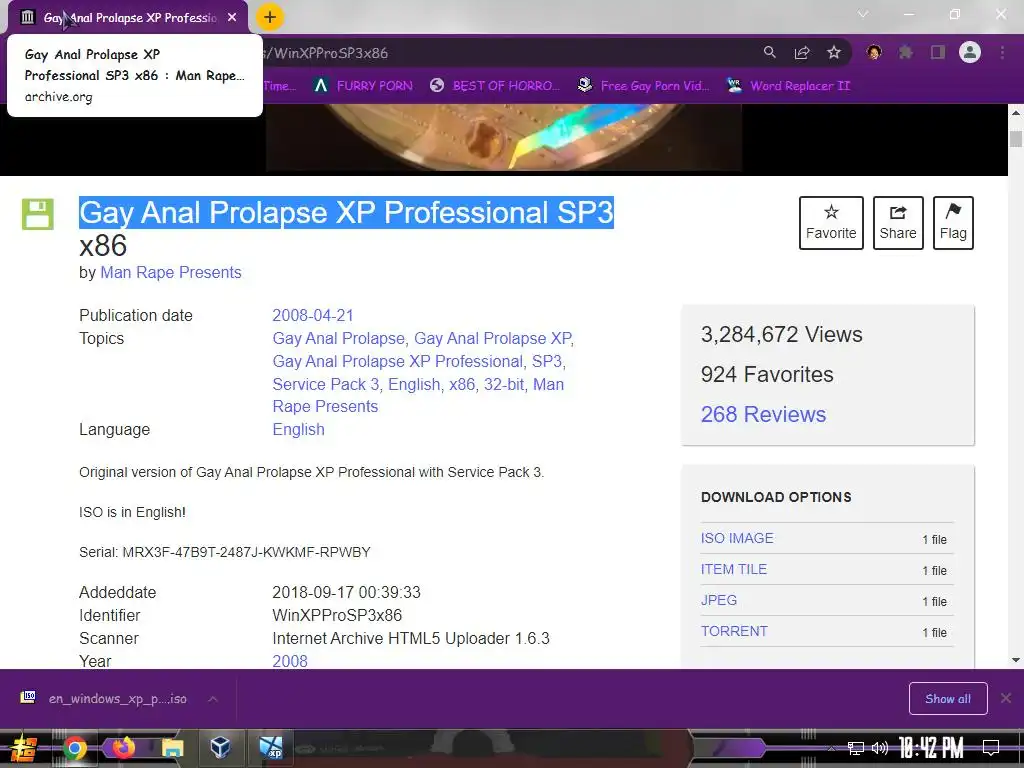Click the item cover thumbnail at the top
The height and width of the screenshot is (768, 1024).
pyautogui.click(x=504, y=137)
